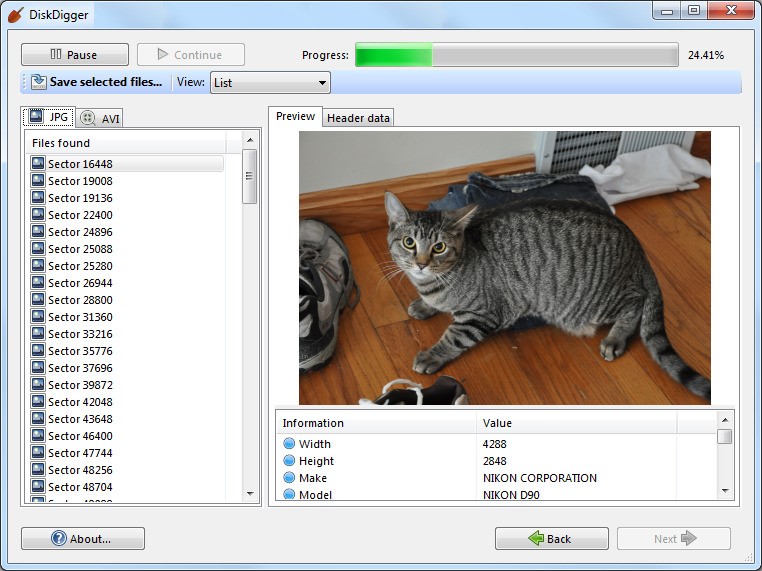Viewport: 762px width, 571px height.
Task: Select Sector 42048 in the files list
Action: (80, 402)
